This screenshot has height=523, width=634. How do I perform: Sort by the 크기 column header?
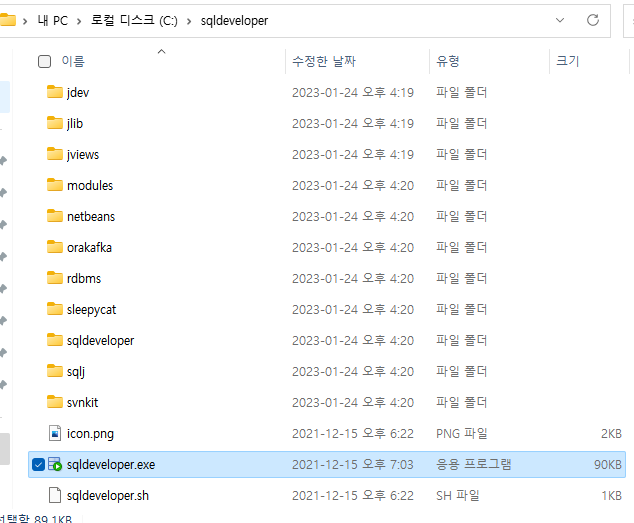(x=568, y=61)
